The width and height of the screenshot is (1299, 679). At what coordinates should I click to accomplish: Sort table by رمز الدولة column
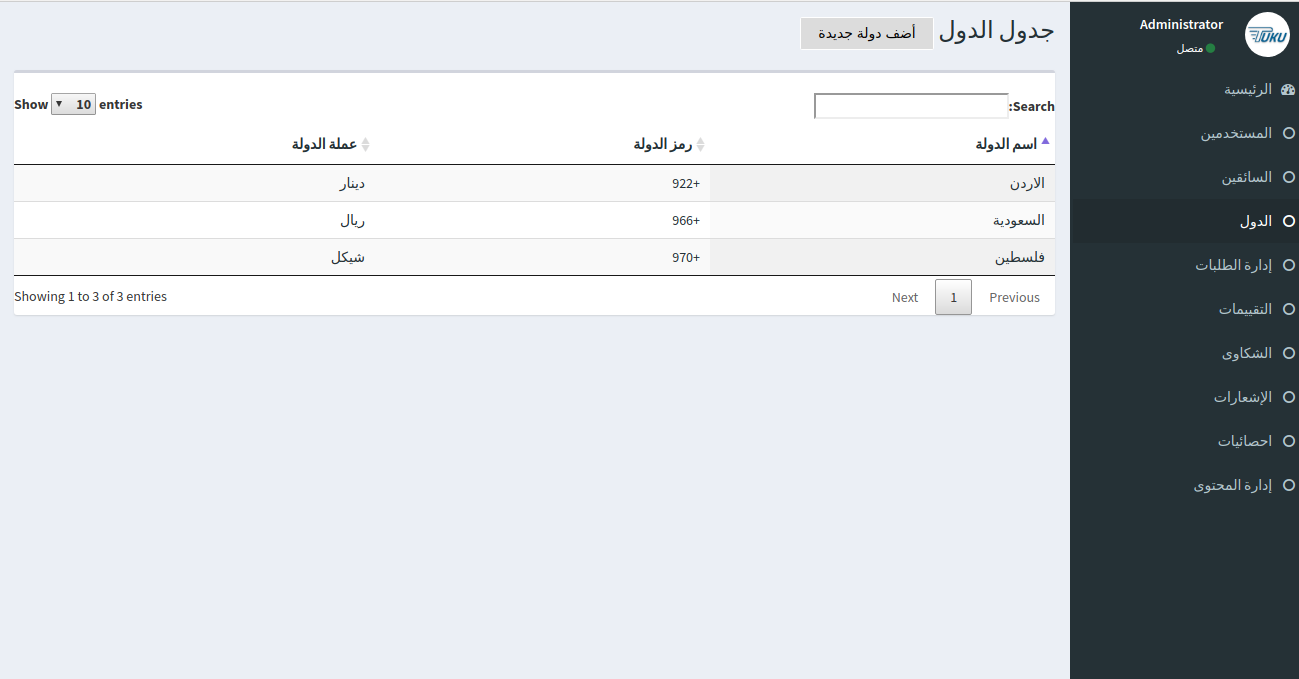tap(663, 144)
